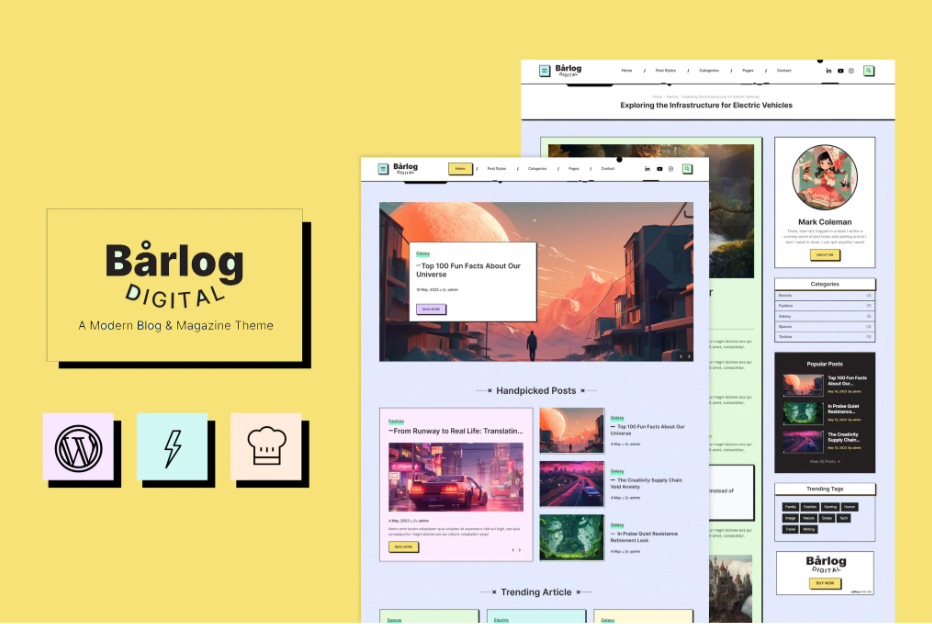Viewport: 932px width, 624px height.
Task: Click About Me button under Mark Coleman
Action: click(x=825, y=255)
